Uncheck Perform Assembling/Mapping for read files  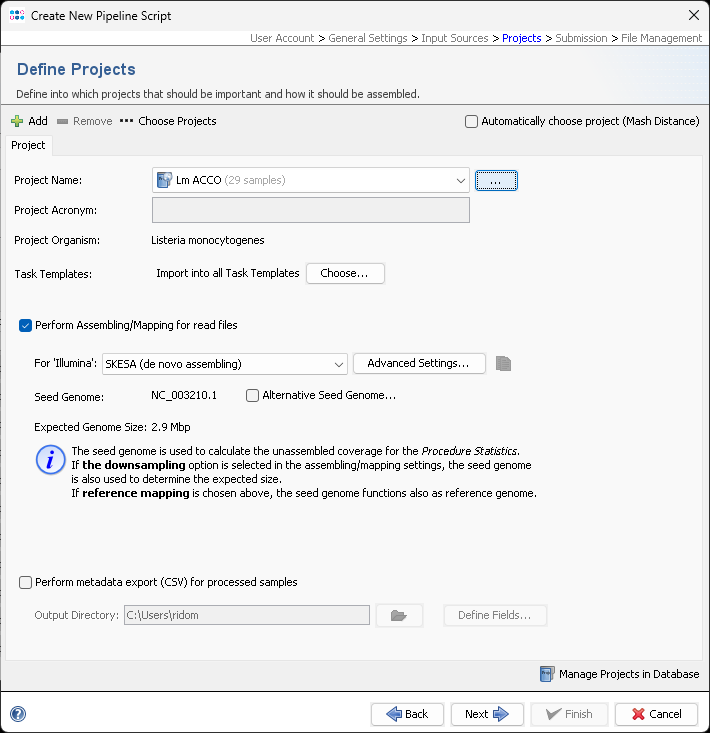(25, 325)
